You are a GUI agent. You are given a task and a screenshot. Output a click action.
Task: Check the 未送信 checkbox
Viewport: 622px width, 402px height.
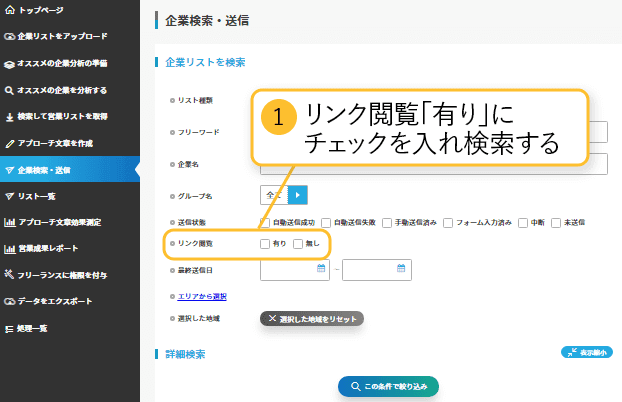pos(556,223)
